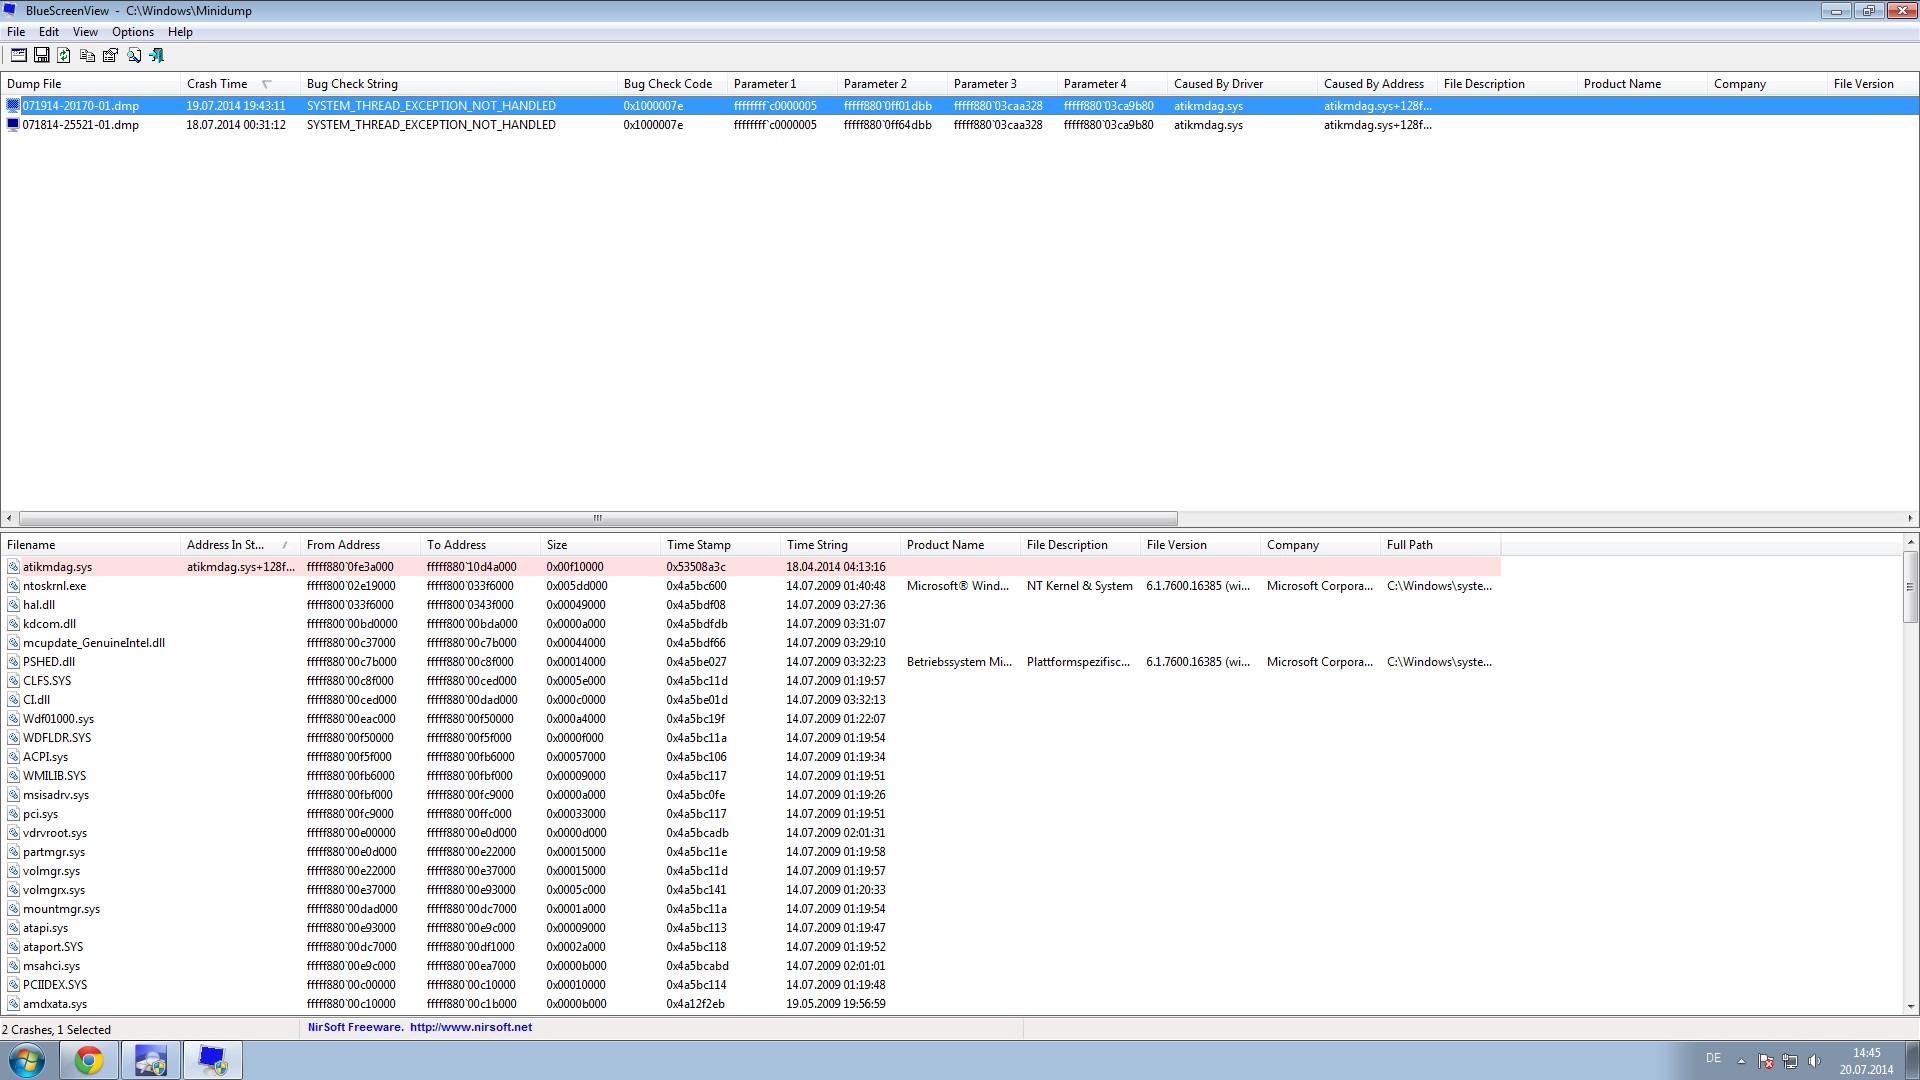Viewport: 1920px width, 1080px height.
Task: Open the View menu
Action: click(85, 32)
